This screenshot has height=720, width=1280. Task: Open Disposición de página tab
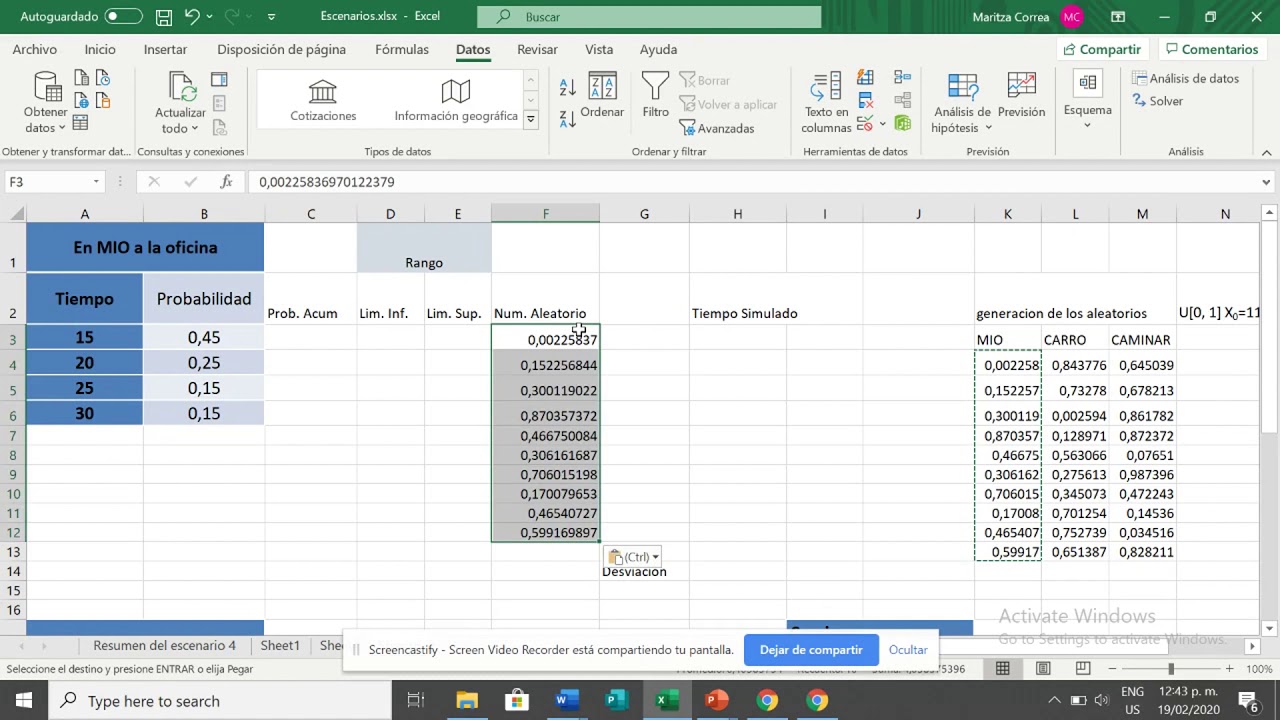click(x=281, y=49)
